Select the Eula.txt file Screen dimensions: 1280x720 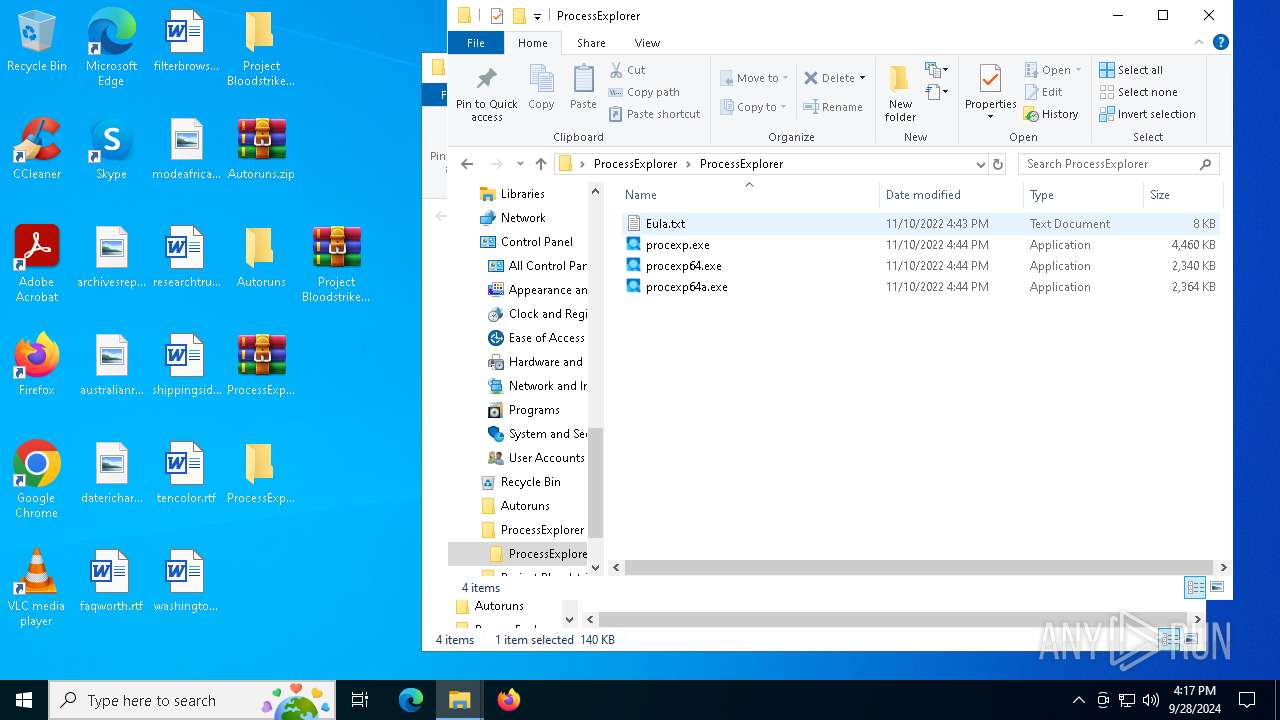(x=665, y=224)
